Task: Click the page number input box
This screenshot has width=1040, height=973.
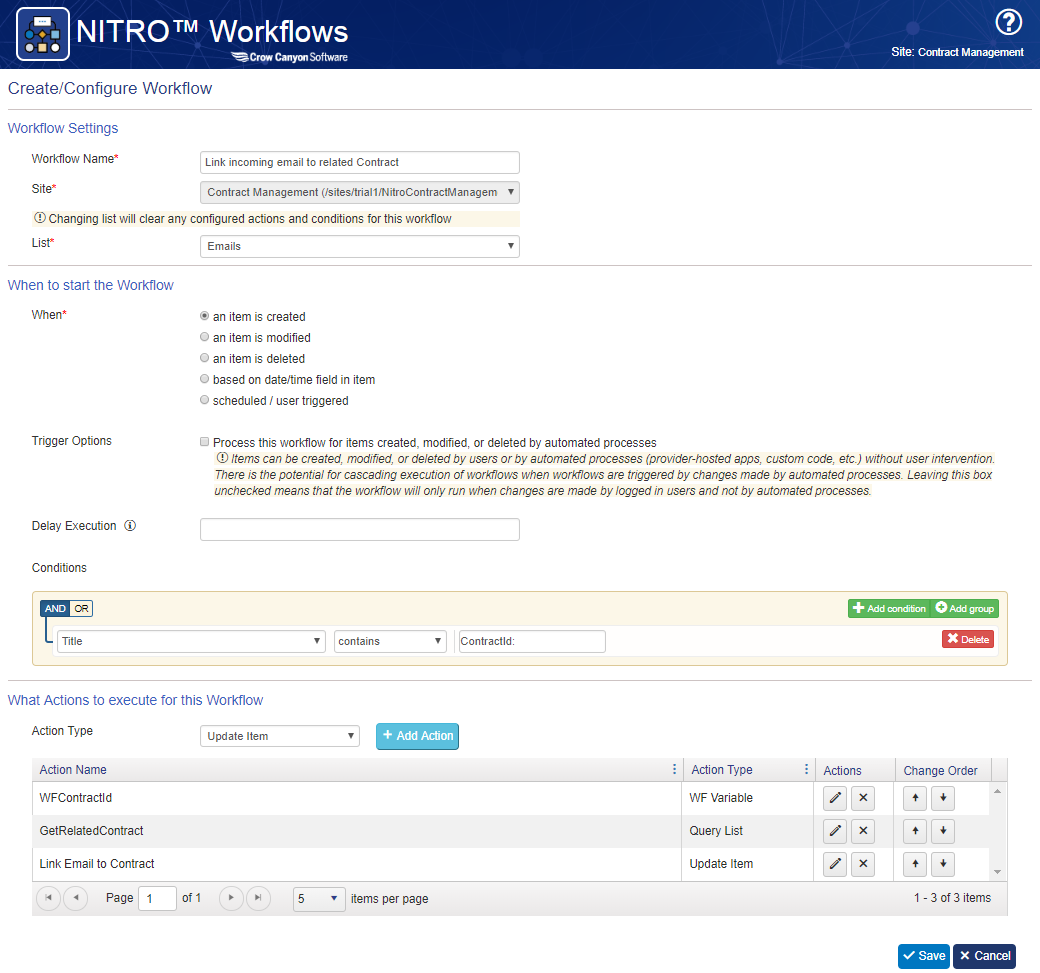Action: (x=157, y=899)
